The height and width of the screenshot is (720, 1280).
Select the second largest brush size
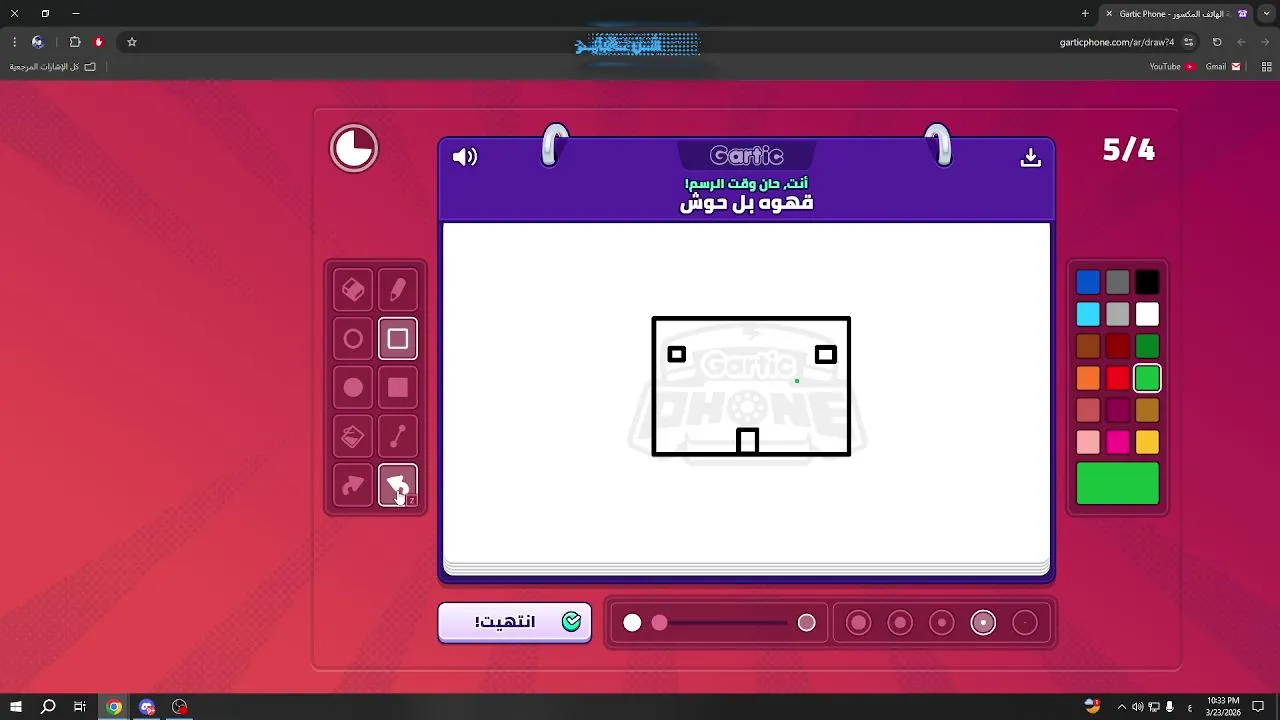pyautogui.click(x=900, y=623)
